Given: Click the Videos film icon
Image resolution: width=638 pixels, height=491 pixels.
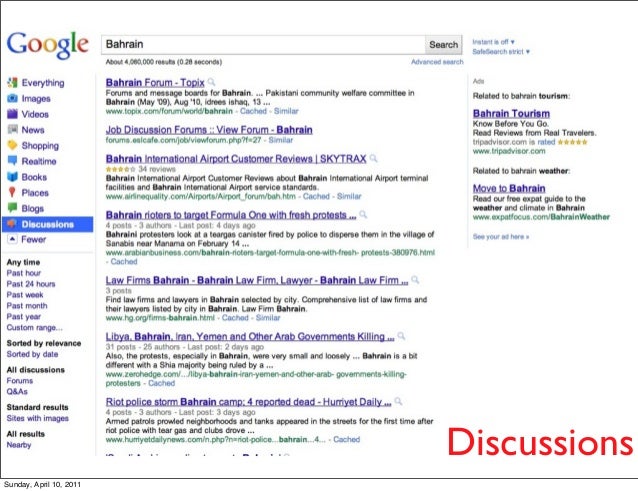Looking at the screenshot, I should [12, 114].
